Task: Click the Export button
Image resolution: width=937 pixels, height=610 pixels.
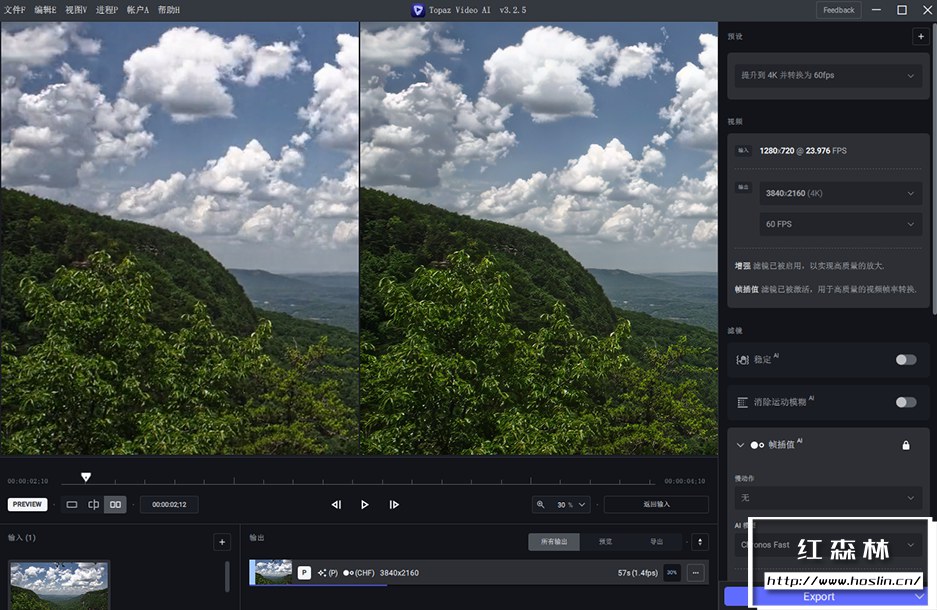Action: click(818, 597)
